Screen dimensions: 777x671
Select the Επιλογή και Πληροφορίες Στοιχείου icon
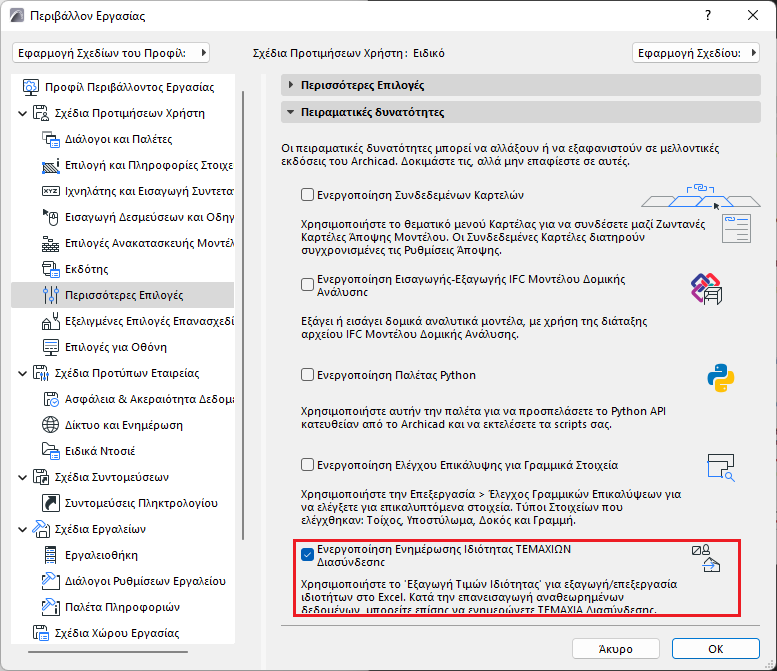pos(51,165)
